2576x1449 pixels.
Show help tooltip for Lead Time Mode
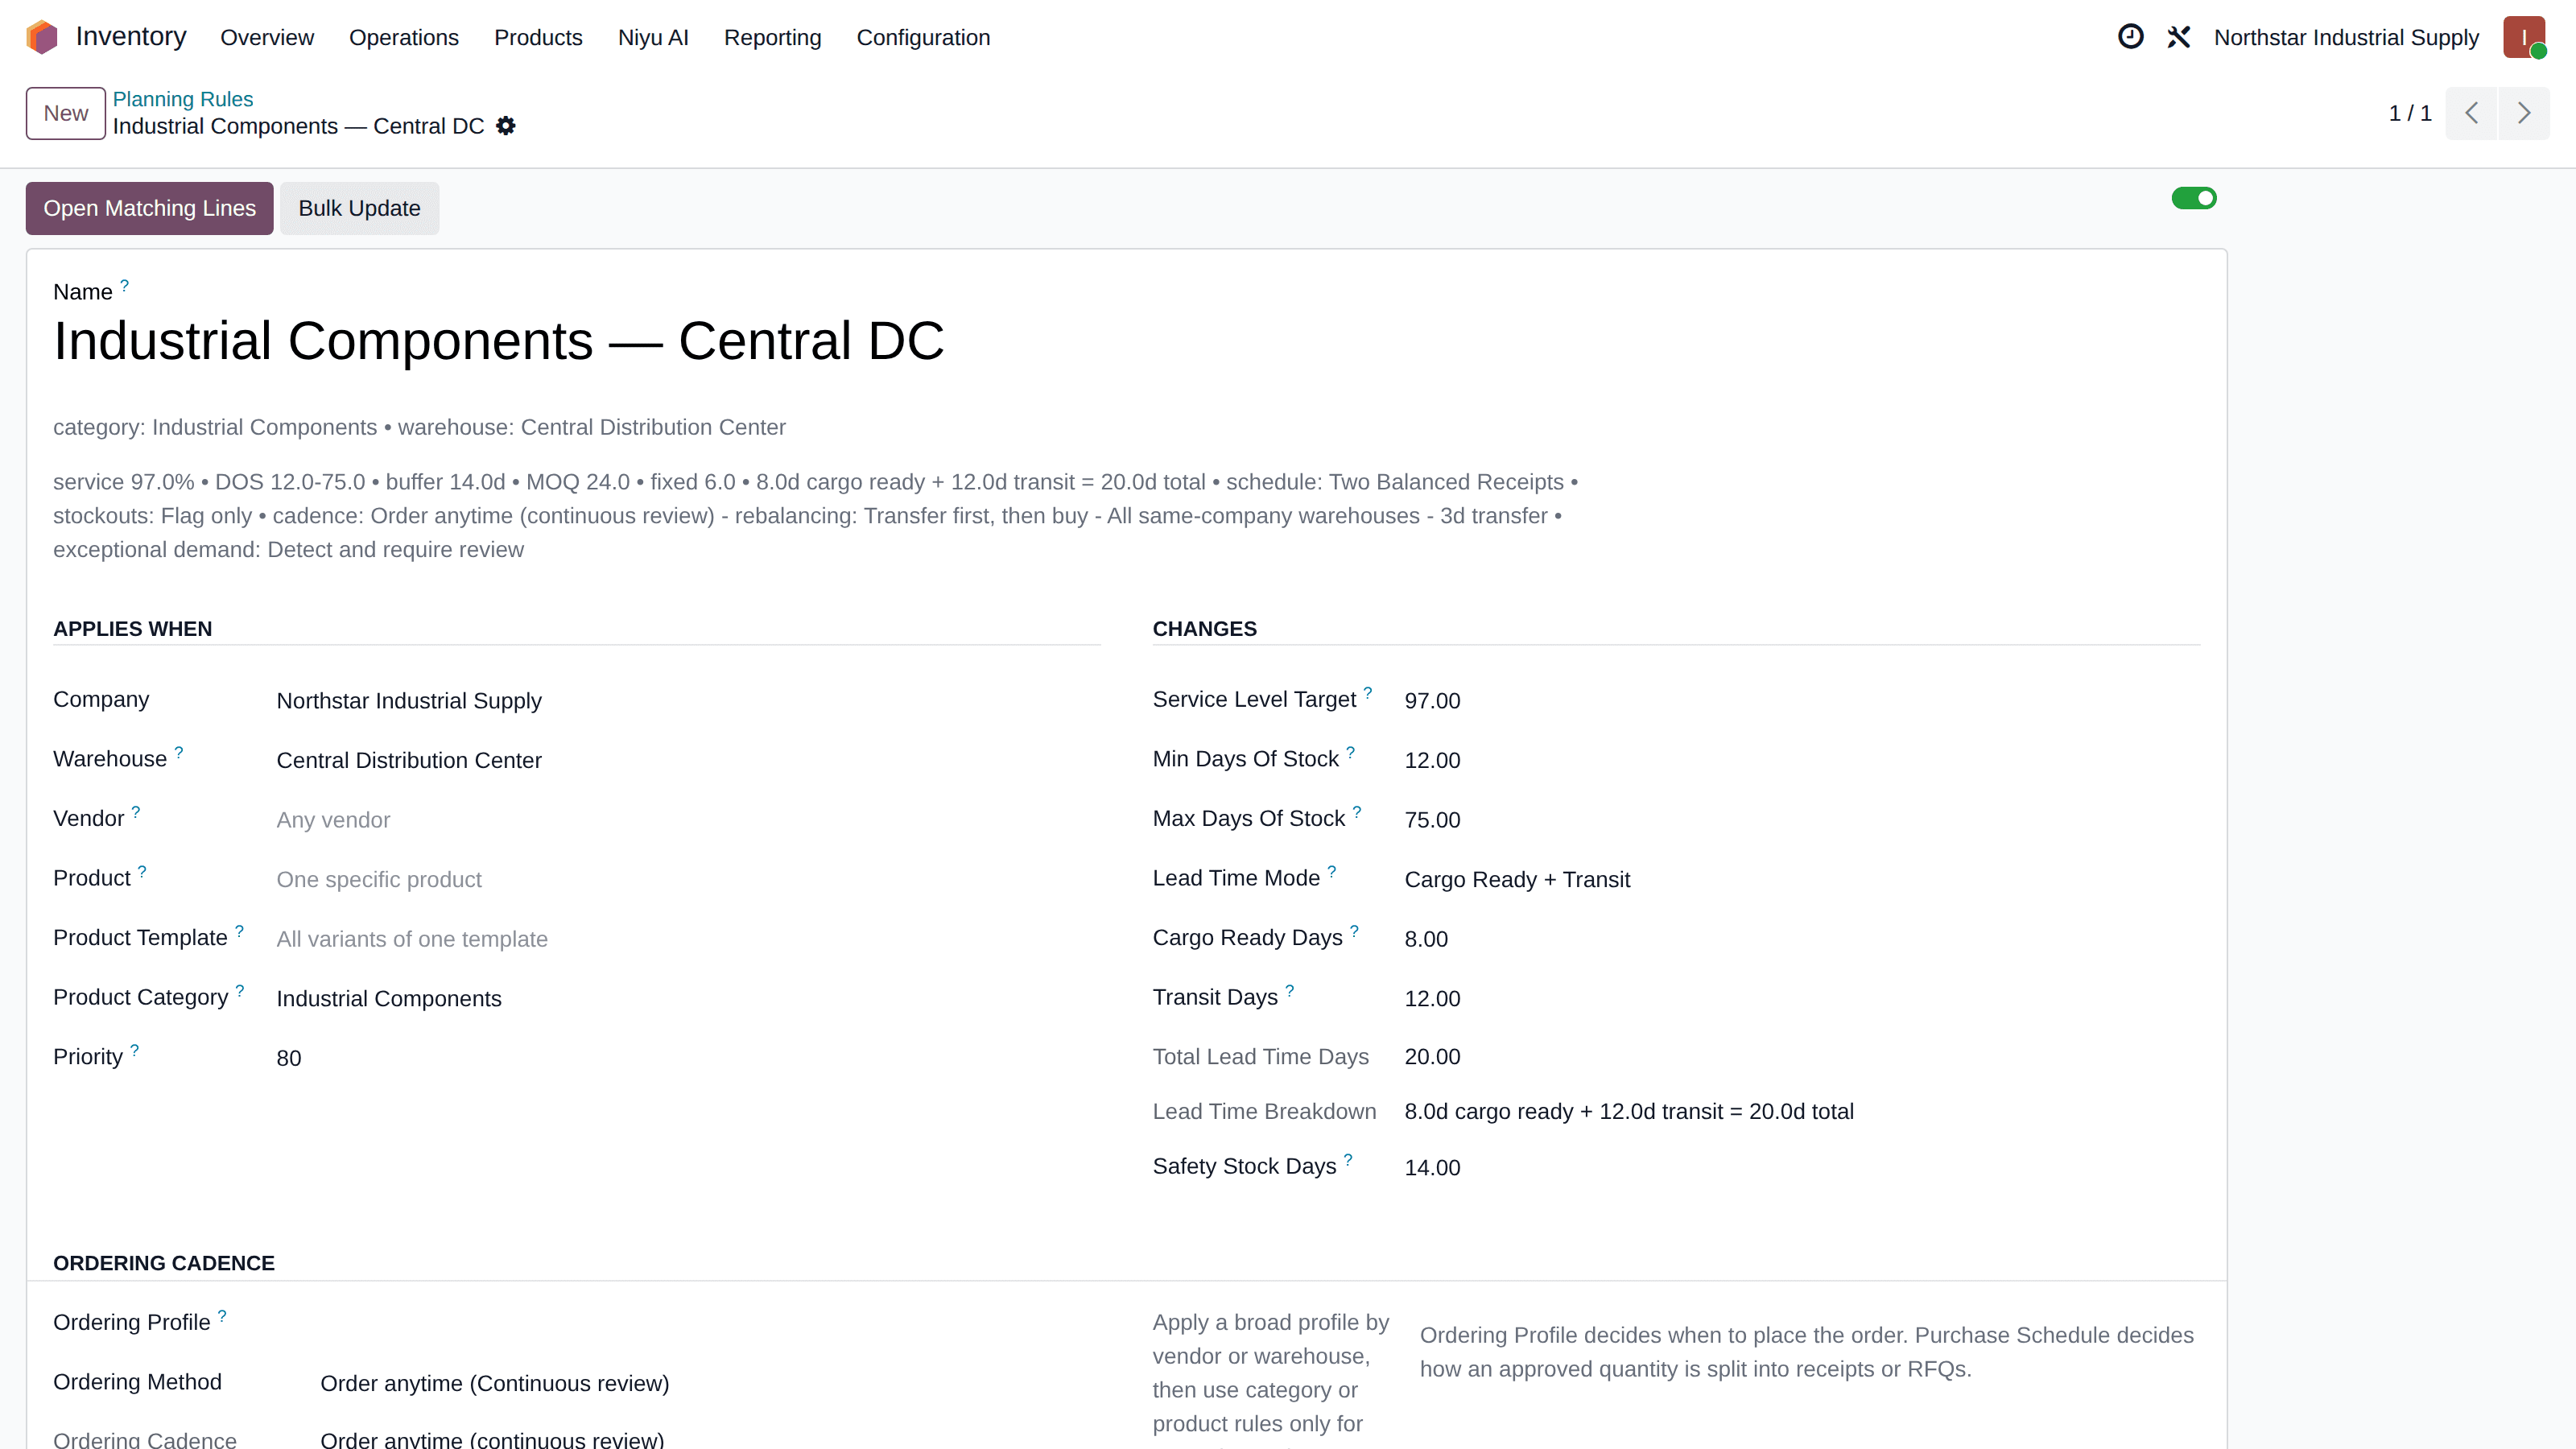[1332, 871]
